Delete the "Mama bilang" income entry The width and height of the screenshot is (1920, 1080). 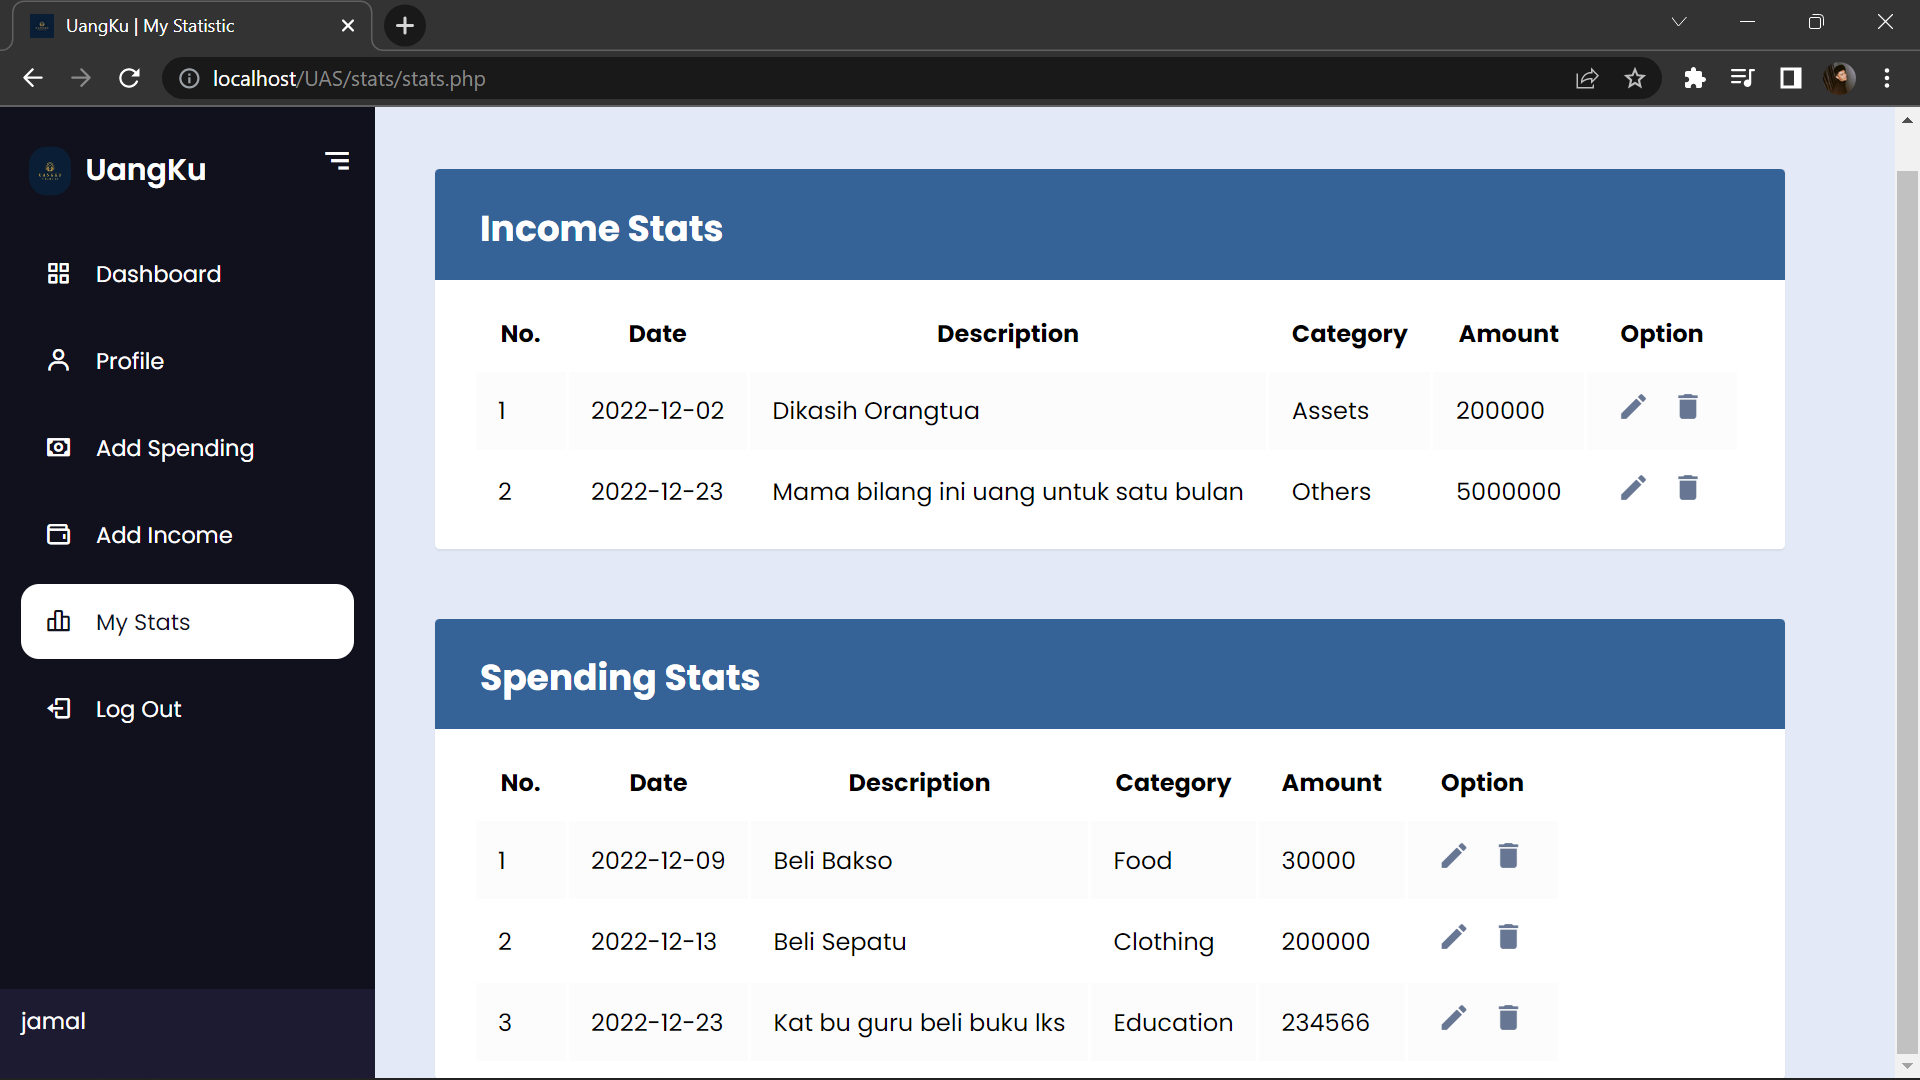point(1688,488)
